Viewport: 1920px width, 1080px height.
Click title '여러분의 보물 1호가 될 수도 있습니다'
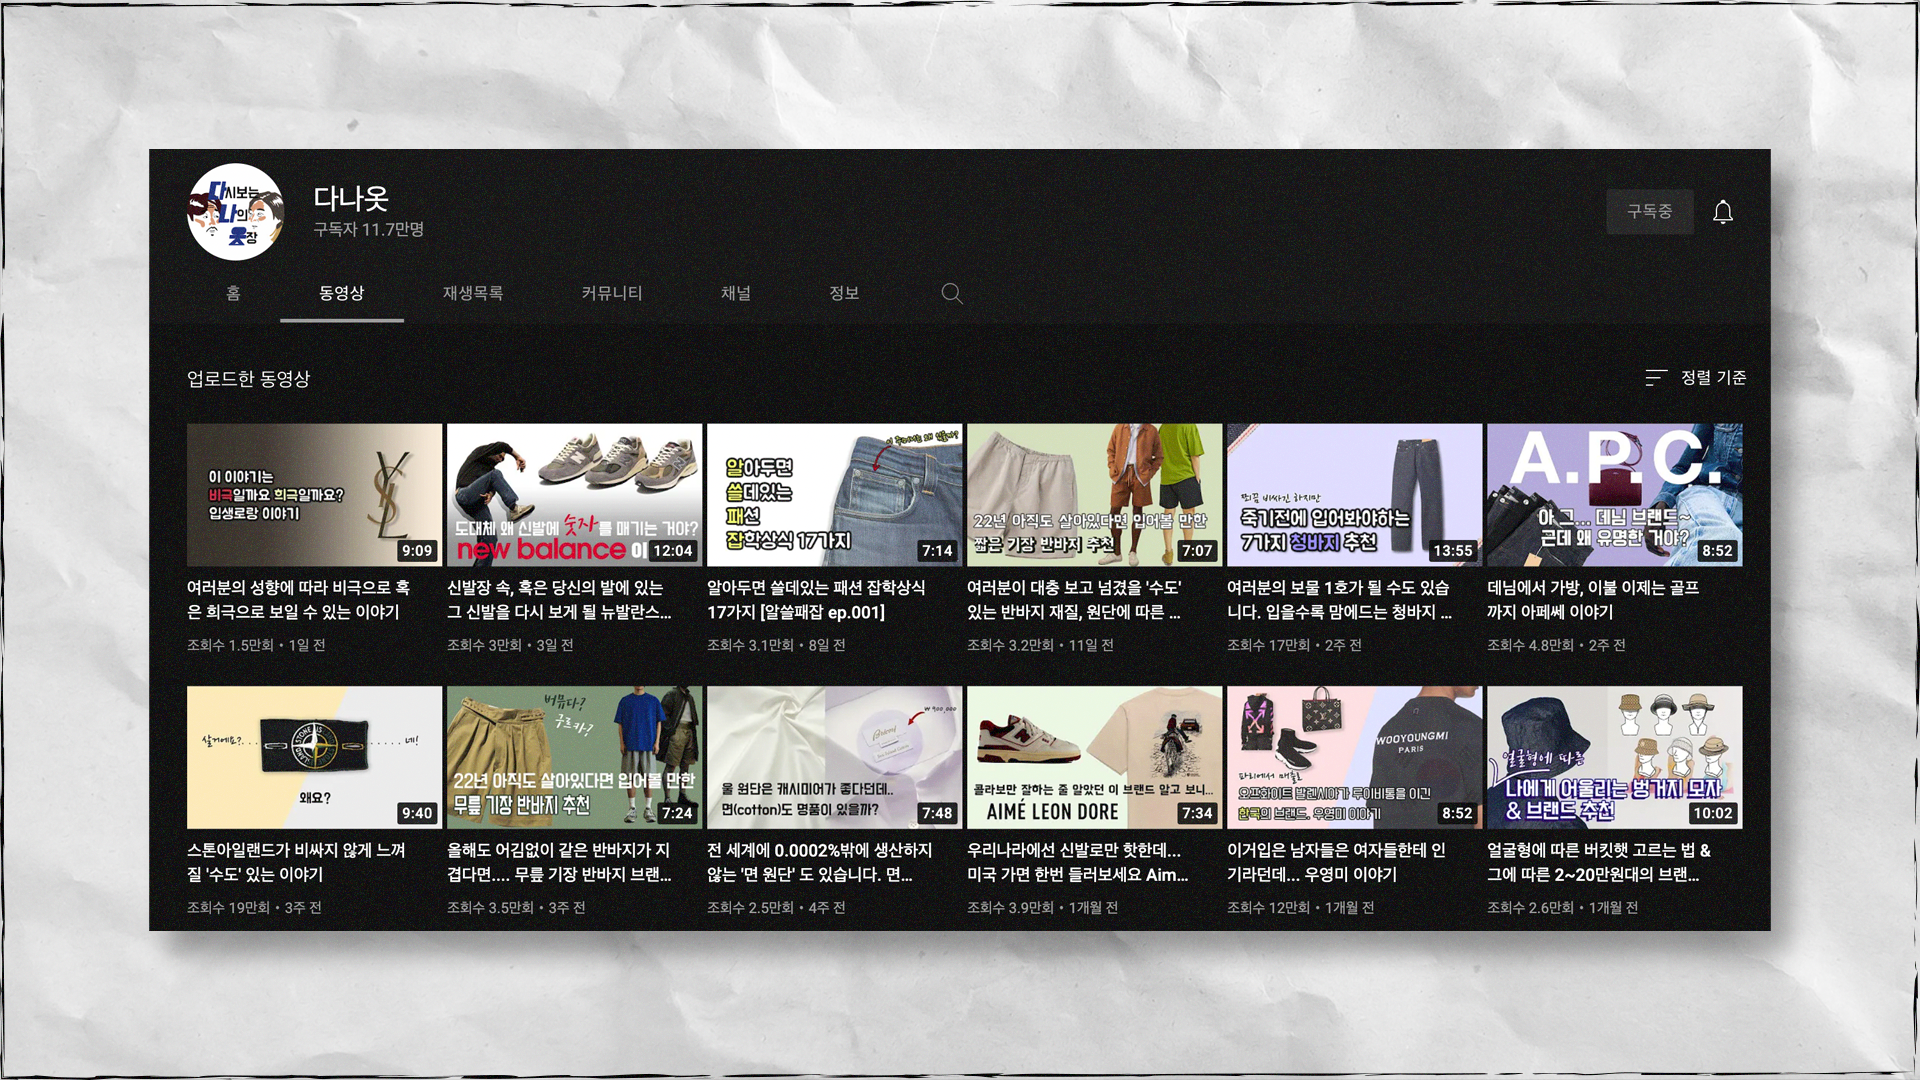[1339, 600]
